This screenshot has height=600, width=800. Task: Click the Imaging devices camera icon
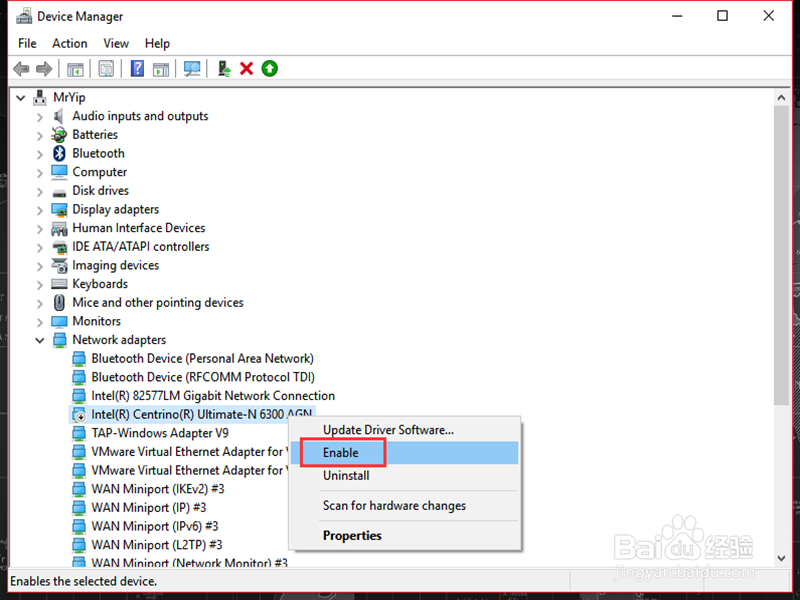tap(59, 265)
